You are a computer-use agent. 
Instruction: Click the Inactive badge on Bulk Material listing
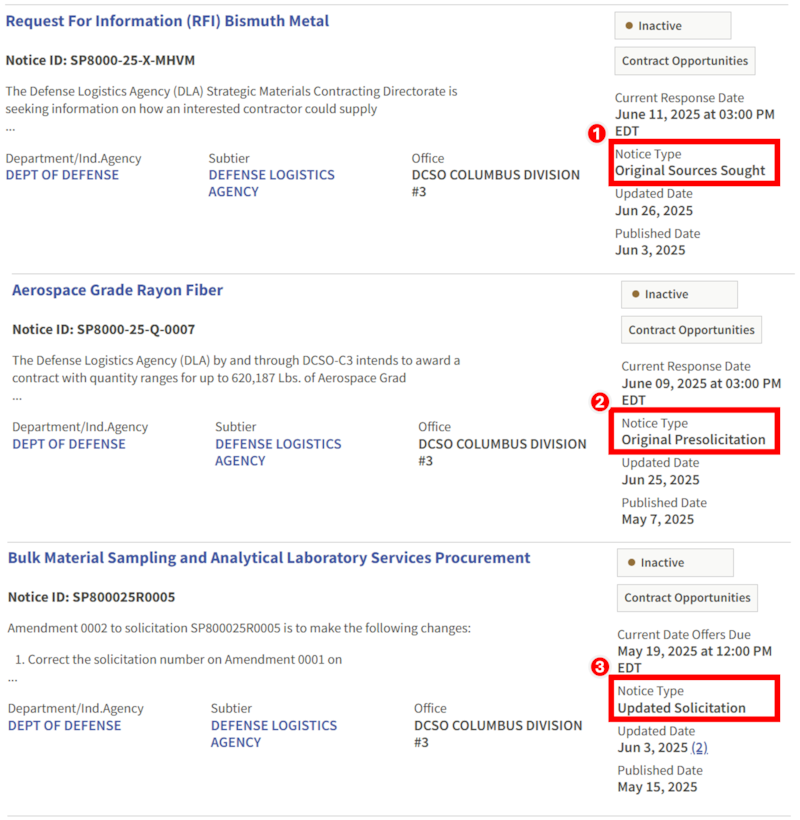click(x=675, y=562)
